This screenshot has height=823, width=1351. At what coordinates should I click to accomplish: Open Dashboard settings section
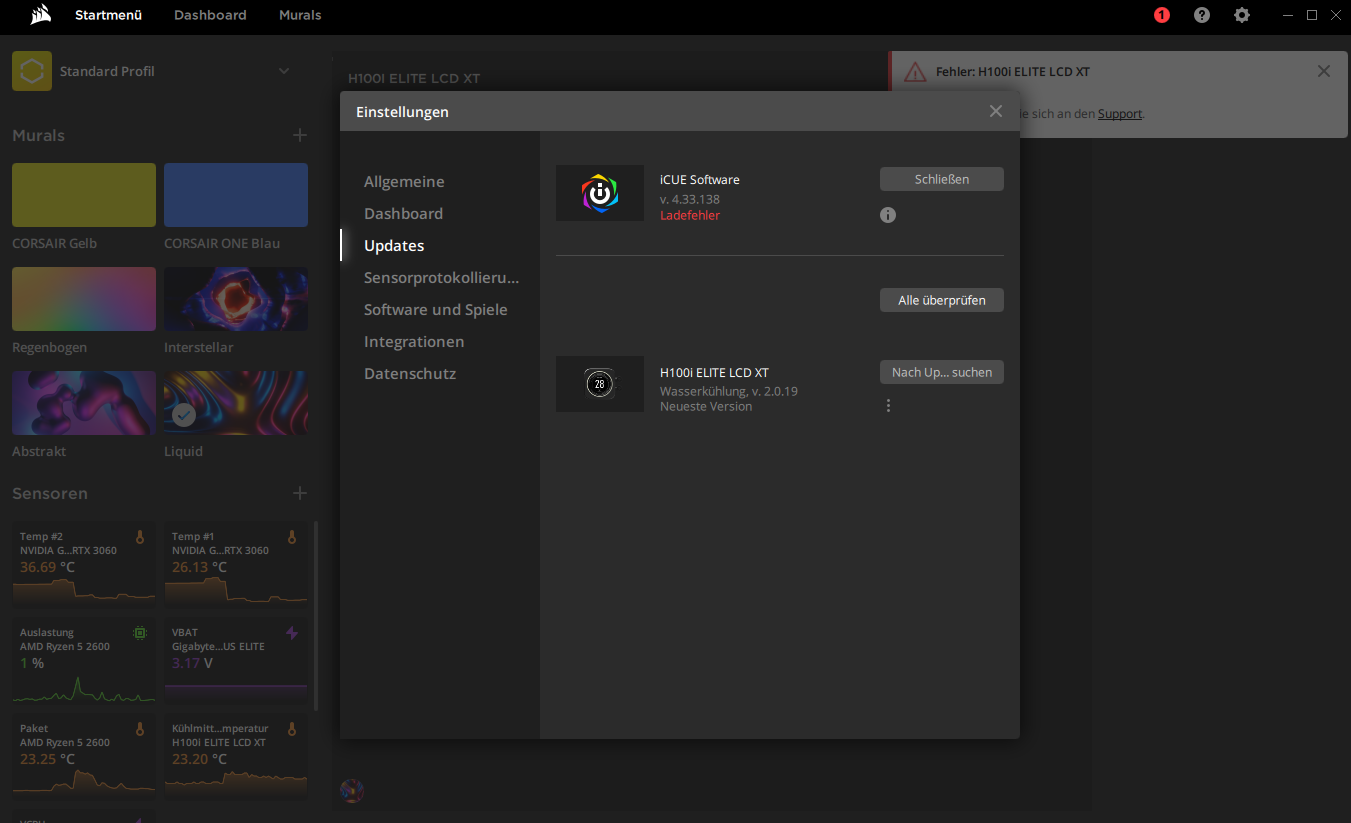coord(403,214)
